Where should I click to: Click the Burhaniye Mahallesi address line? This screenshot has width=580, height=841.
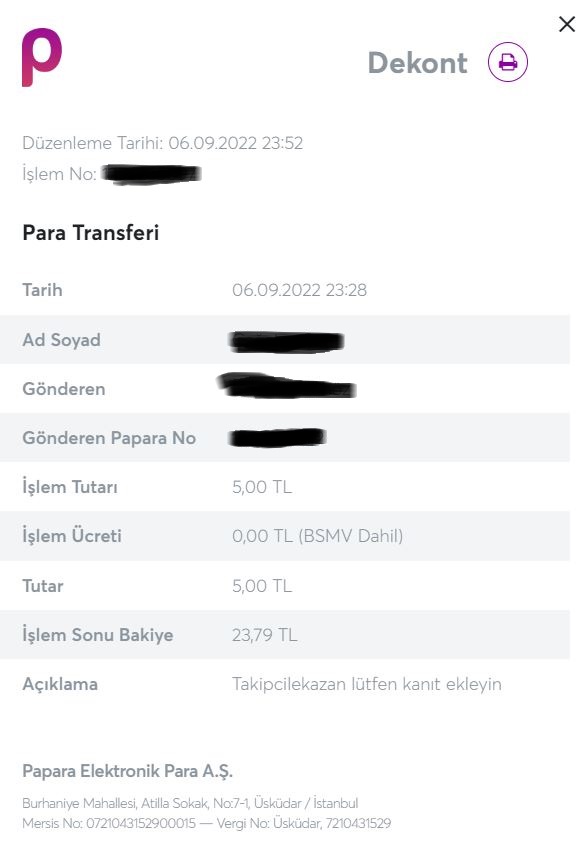tap(190, 803)
